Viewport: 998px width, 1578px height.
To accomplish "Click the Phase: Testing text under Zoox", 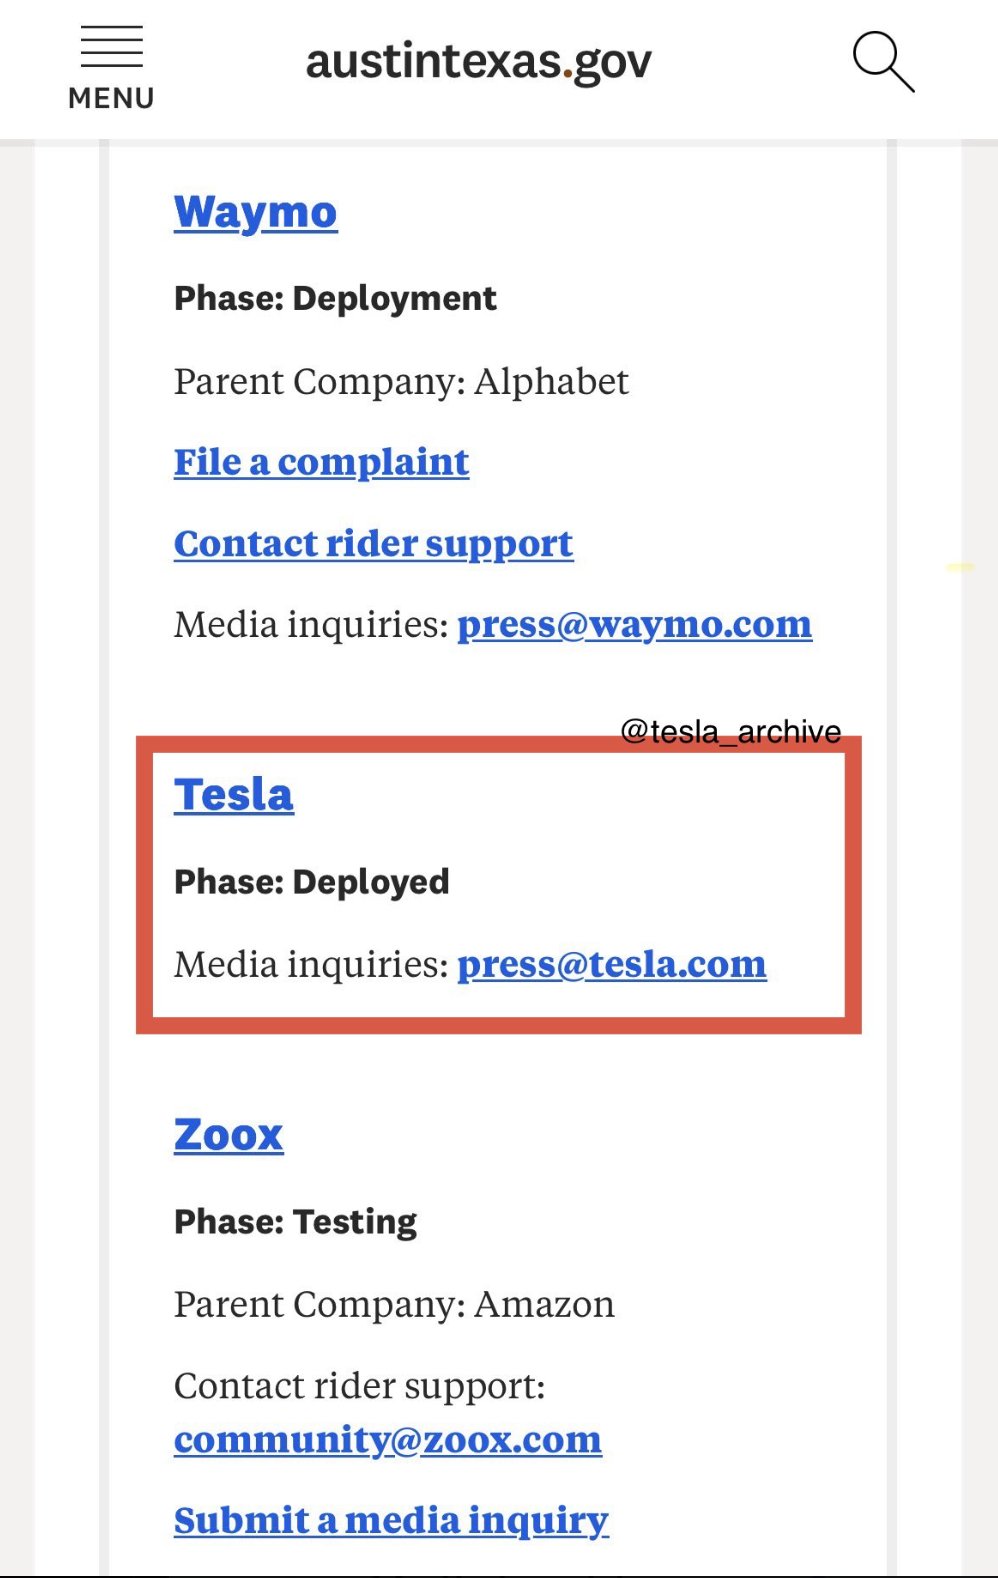I will 295,1221.
